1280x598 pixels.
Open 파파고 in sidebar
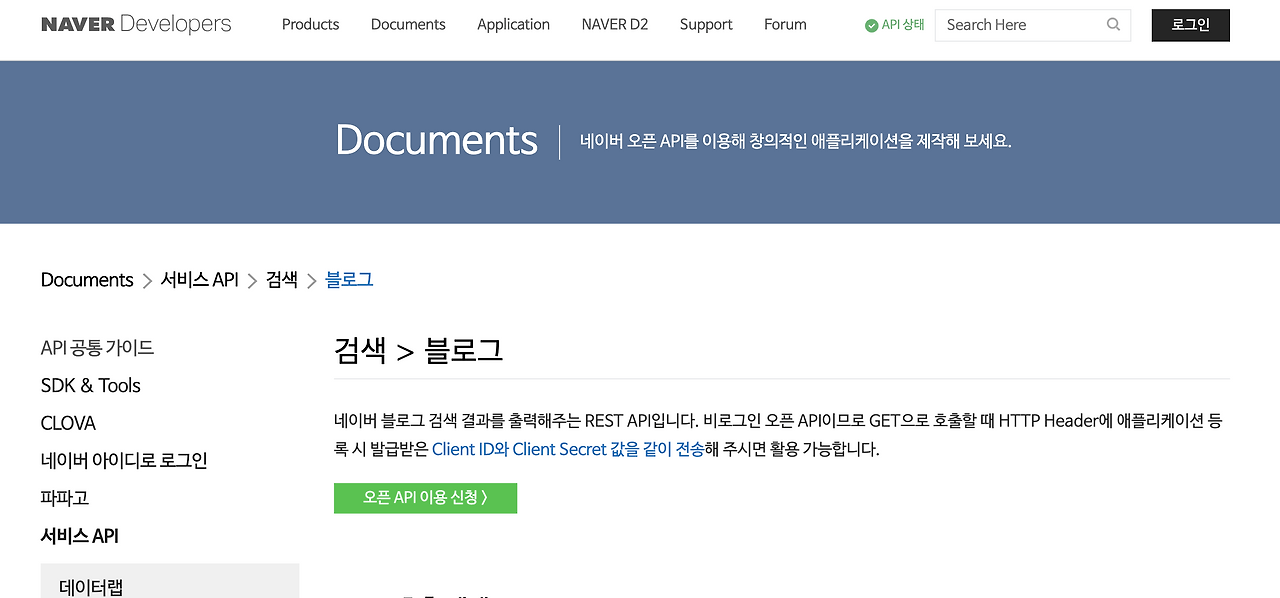tap(65, 498)
